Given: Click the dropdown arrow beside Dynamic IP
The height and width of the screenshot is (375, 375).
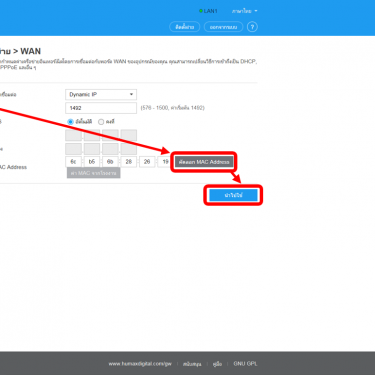Looking at the screenshot, I should pyautogui.click(x=131, y=94).
